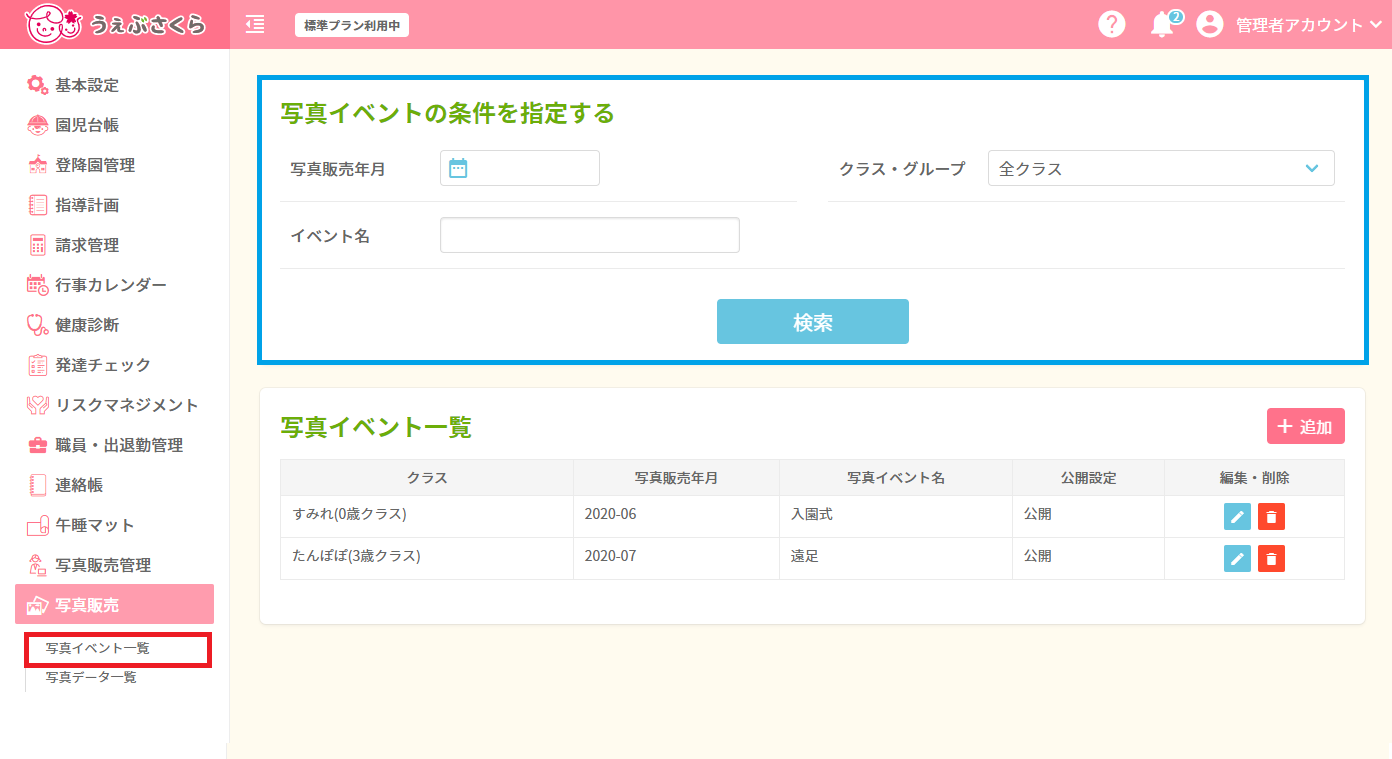This screenshot has width=1392, height=759.
Task: Click the user avatar icon
Action: coord(1210,25)
